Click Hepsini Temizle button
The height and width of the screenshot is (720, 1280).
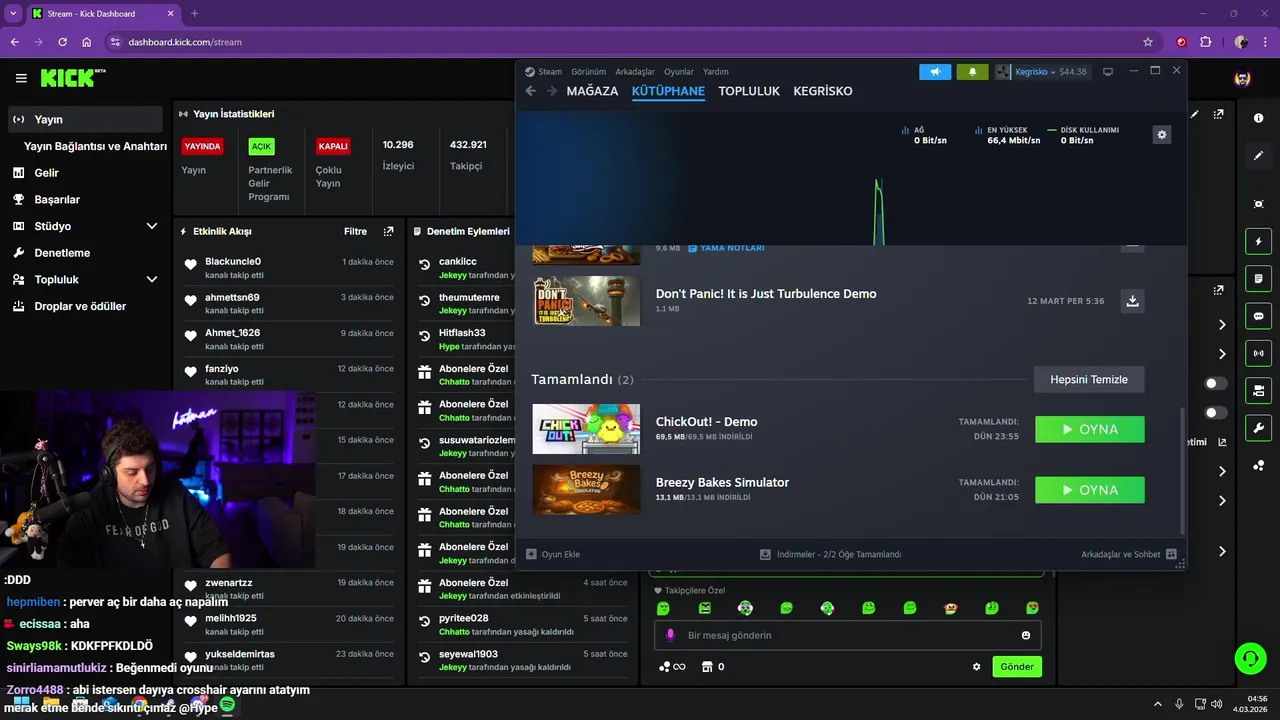tap(1089, 379)
